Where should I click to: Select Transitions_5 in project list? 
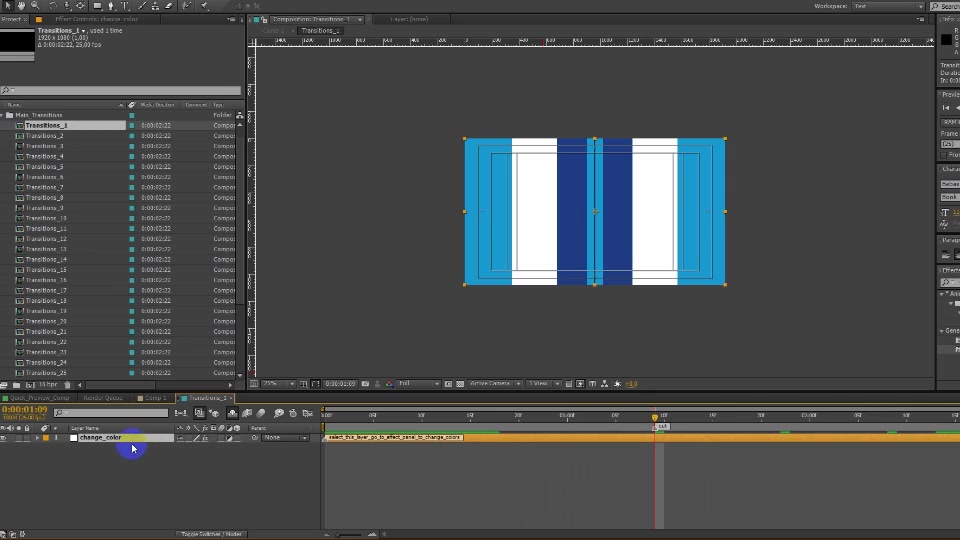tap(45, 167)
